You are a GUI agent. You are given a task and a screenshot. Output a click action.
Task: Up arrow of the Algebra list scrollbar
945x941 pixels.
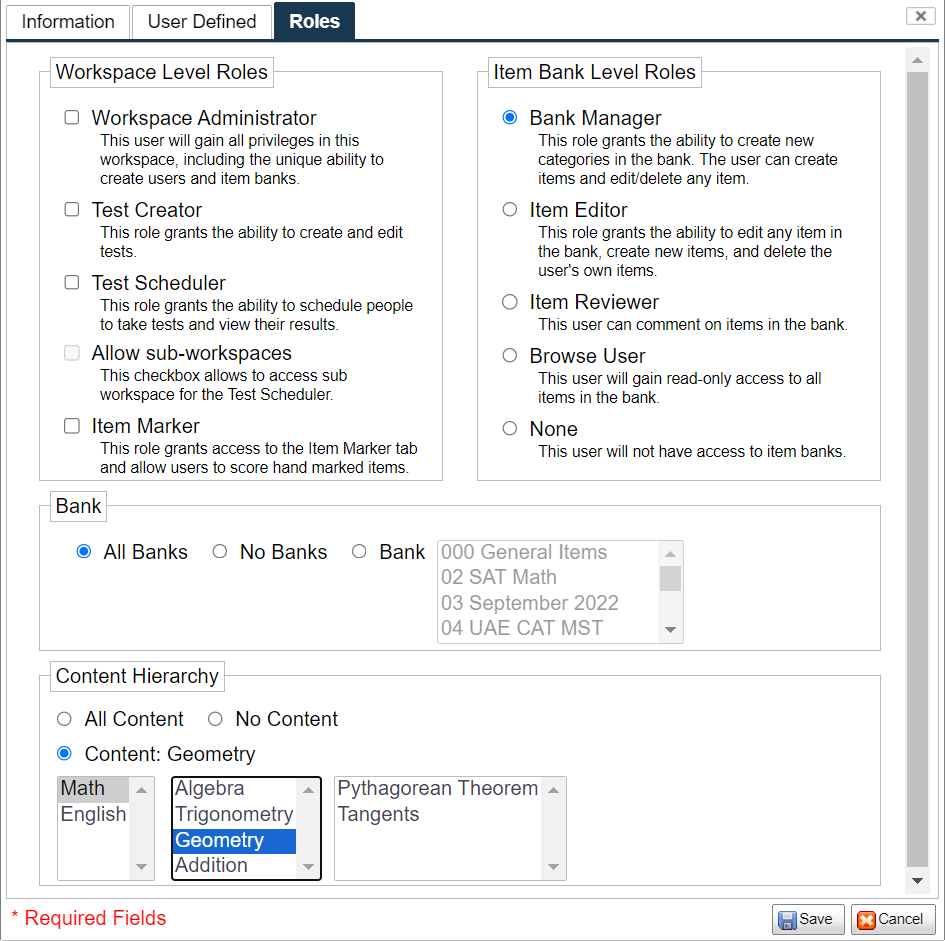pyautogui.click(x=308, y=790)
